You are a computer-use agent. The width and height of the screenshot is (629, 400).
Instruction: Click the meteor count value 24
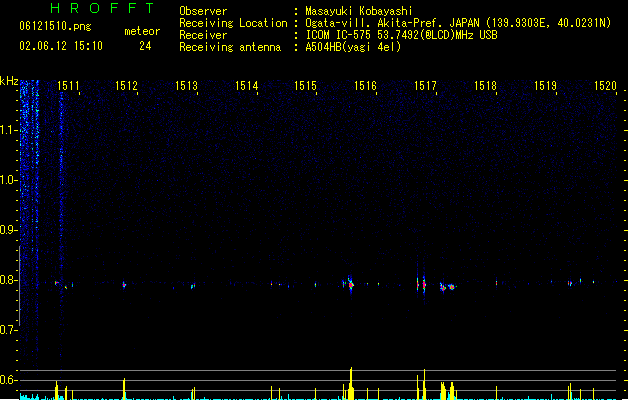145,46
